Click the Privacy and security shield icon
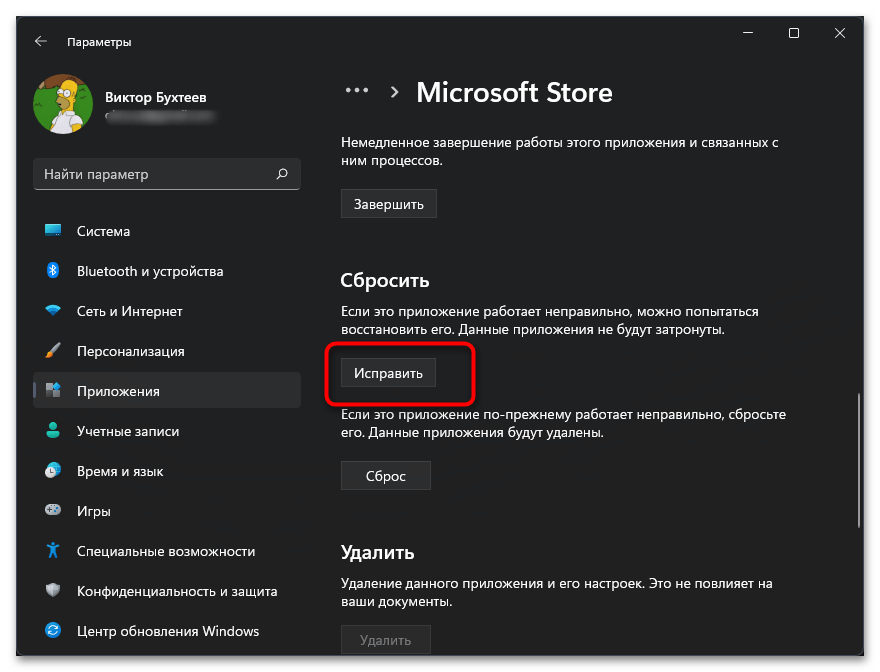This screenshot has width=880, height=672. point(54,591)
